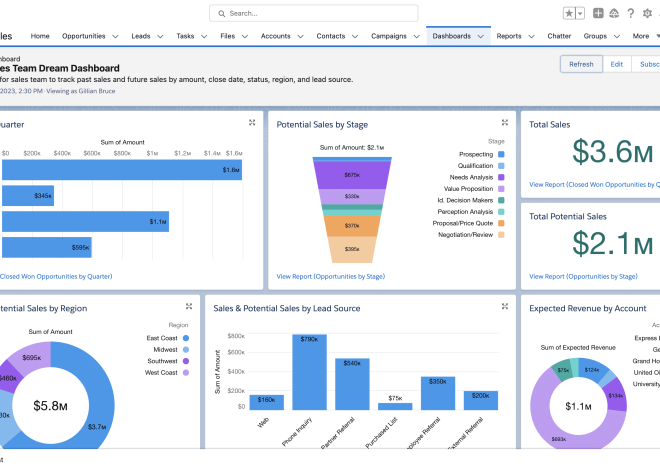
Task: Expand the Leads tab chevron
Action: 160,37
